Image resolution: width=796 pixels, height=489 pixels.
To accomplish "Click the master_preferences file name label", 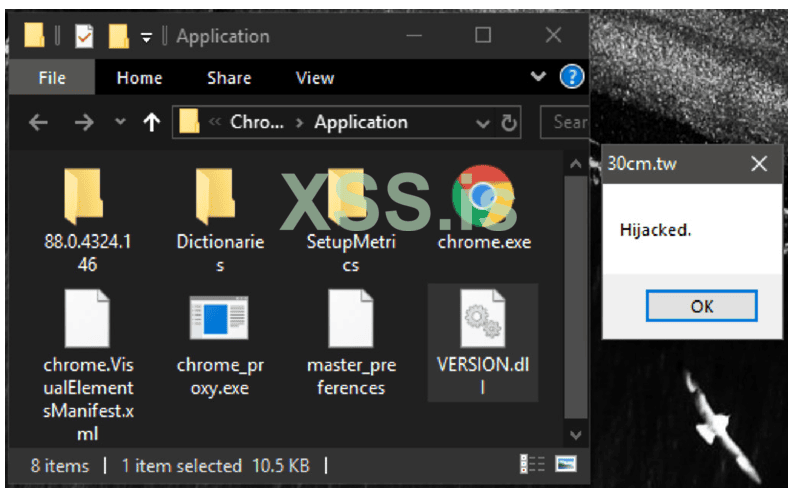I will click(x=351, y=376).
